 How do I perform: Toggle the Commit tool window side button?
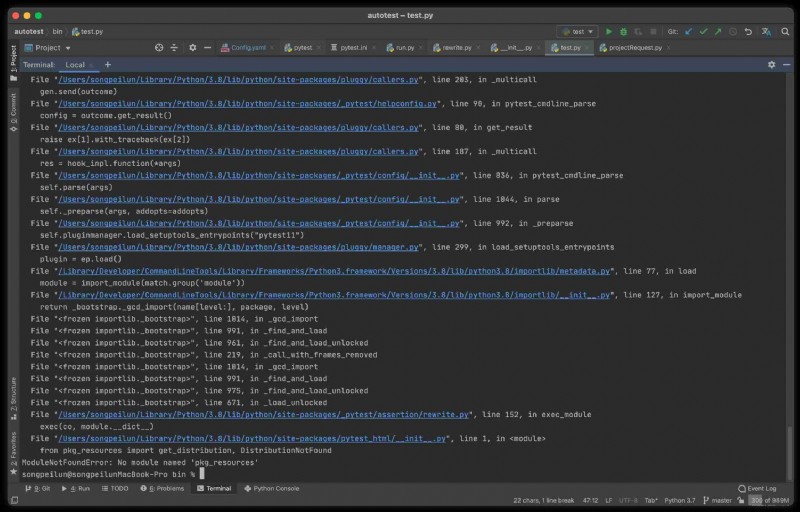[13, 112]
